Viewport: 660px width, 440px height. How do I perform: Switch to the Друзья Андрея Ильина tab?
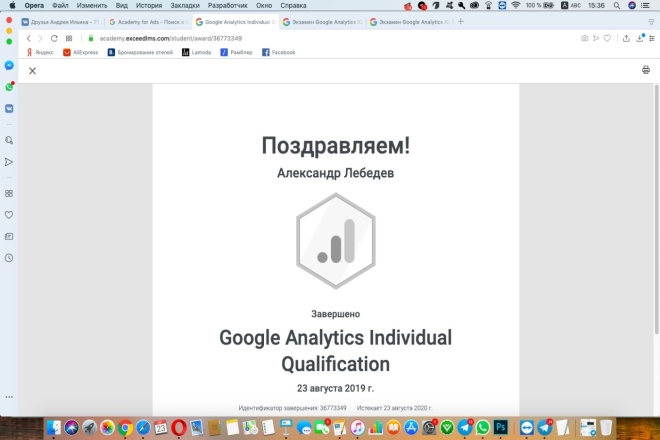(x=61, y=22)
